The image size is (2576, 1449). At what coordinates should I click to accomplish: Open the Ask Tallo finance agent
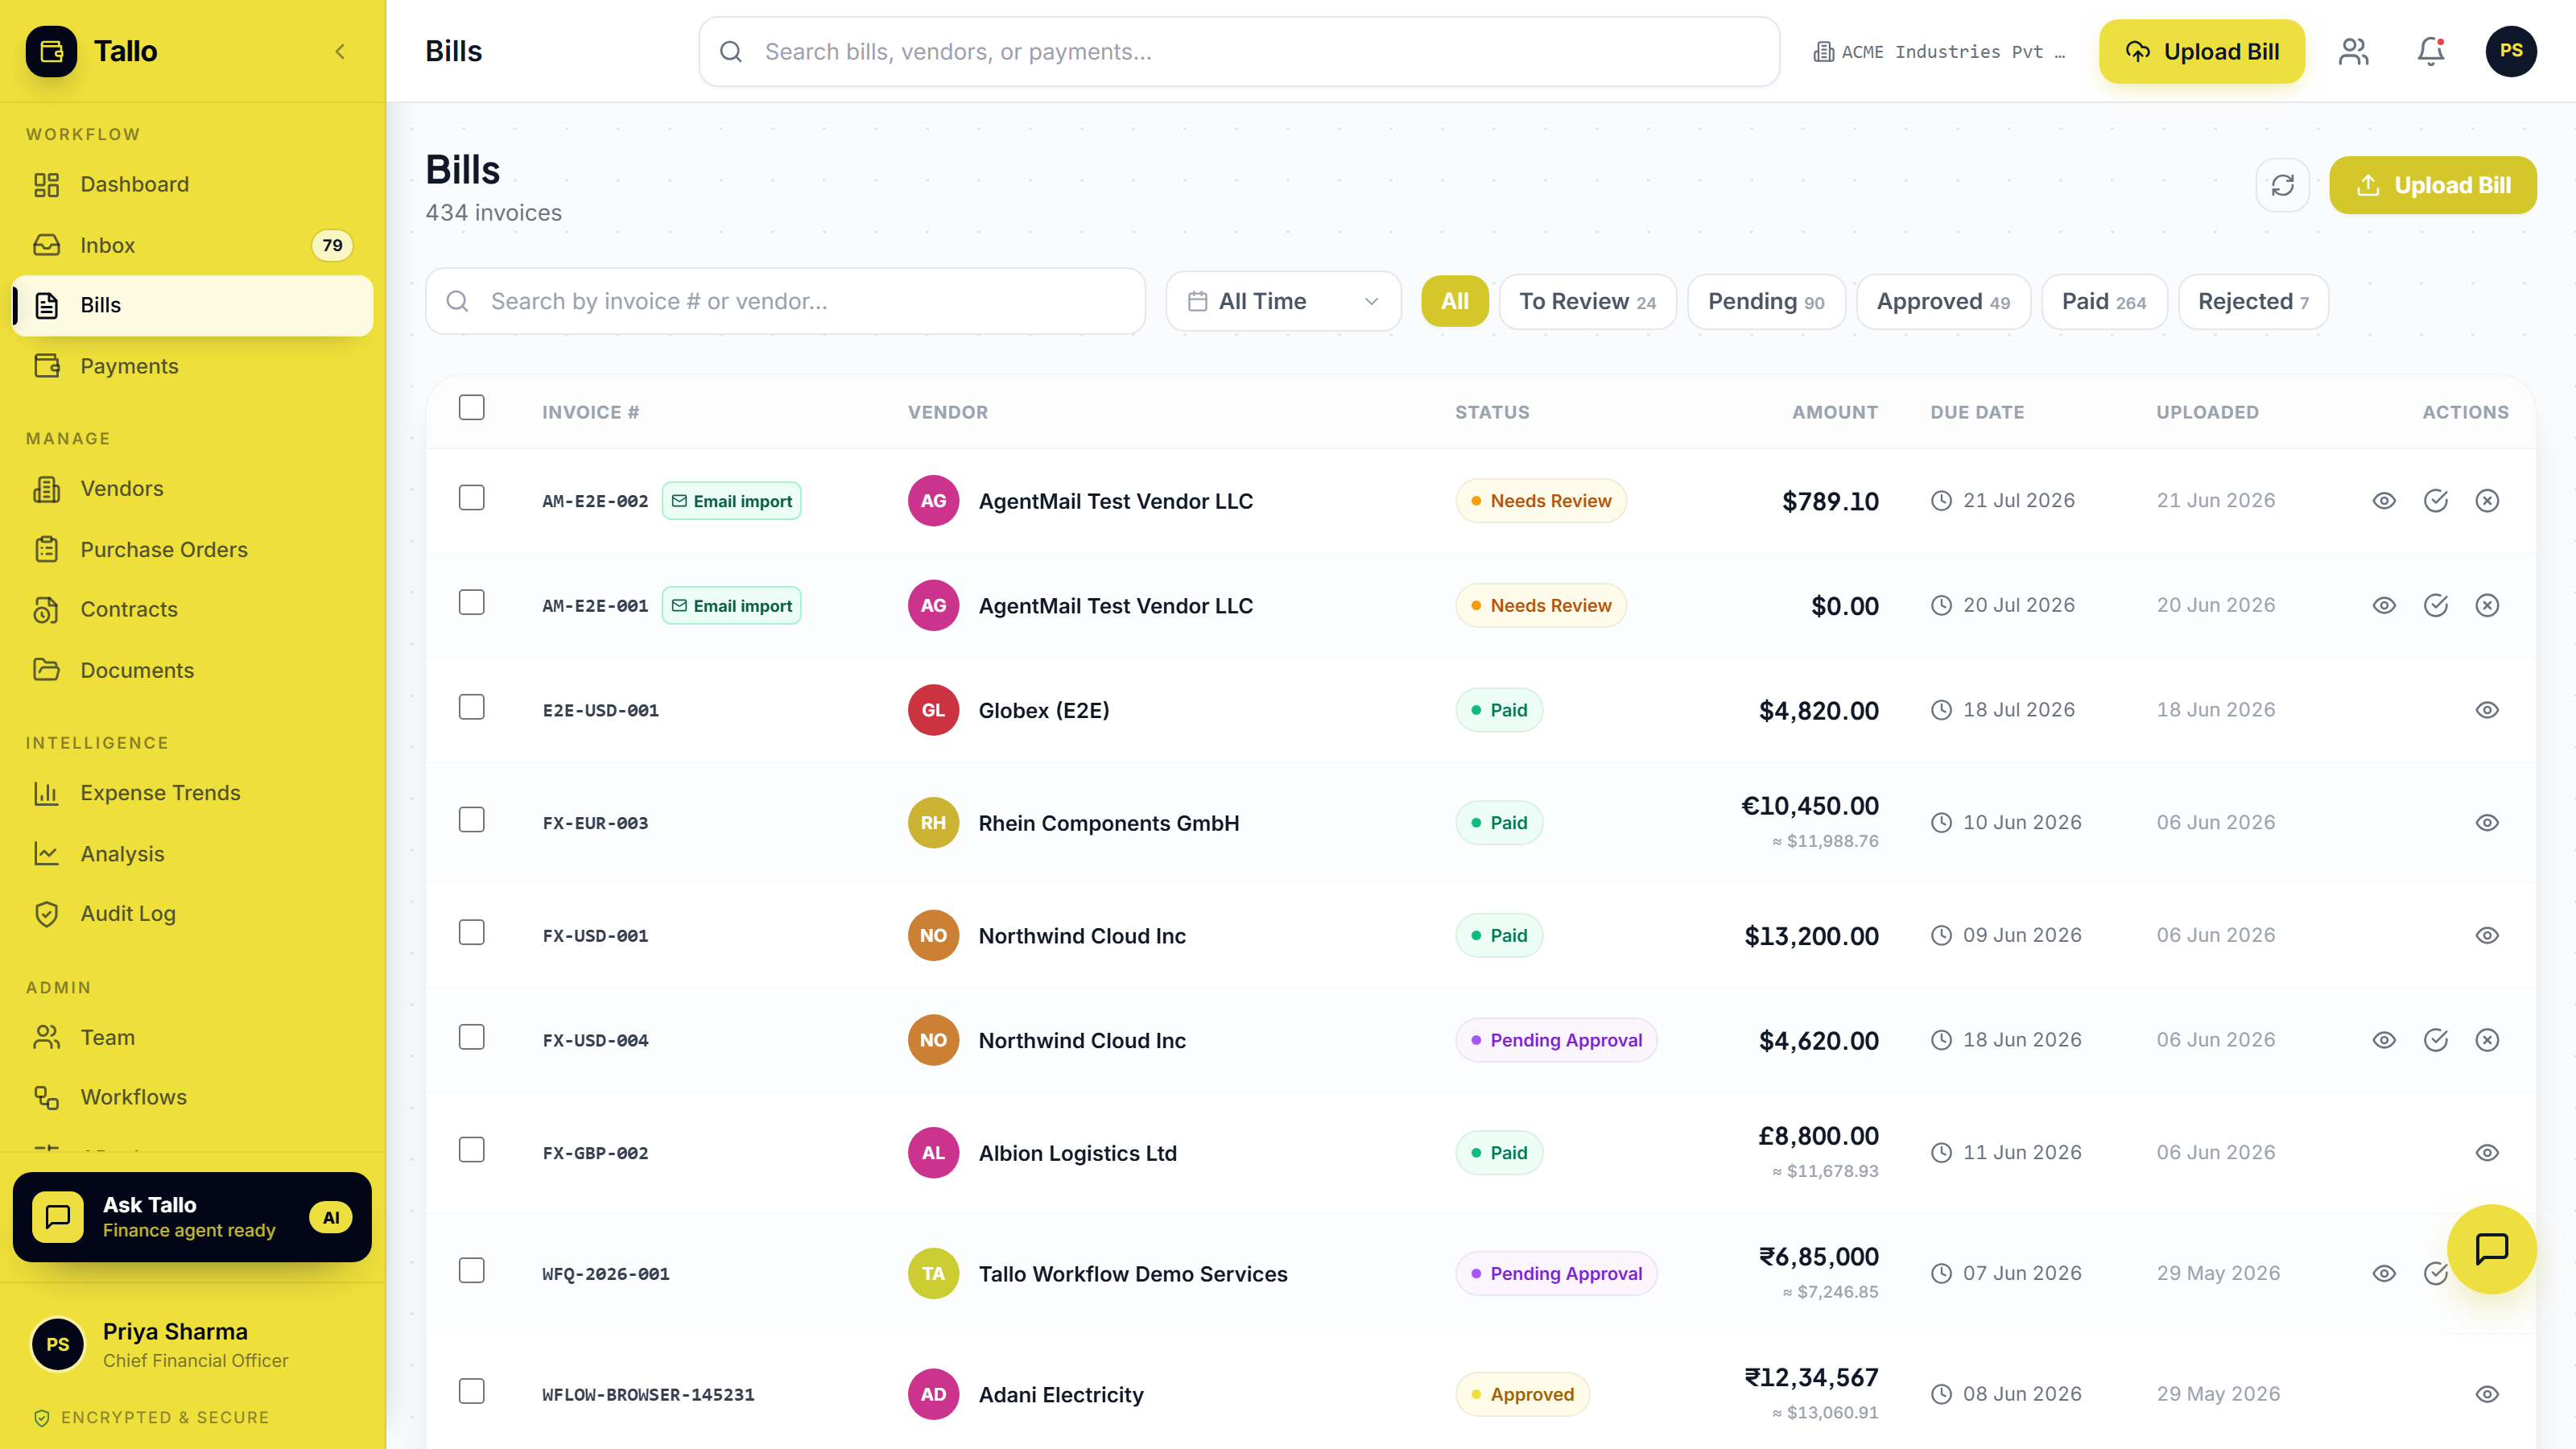[192, 1217]
